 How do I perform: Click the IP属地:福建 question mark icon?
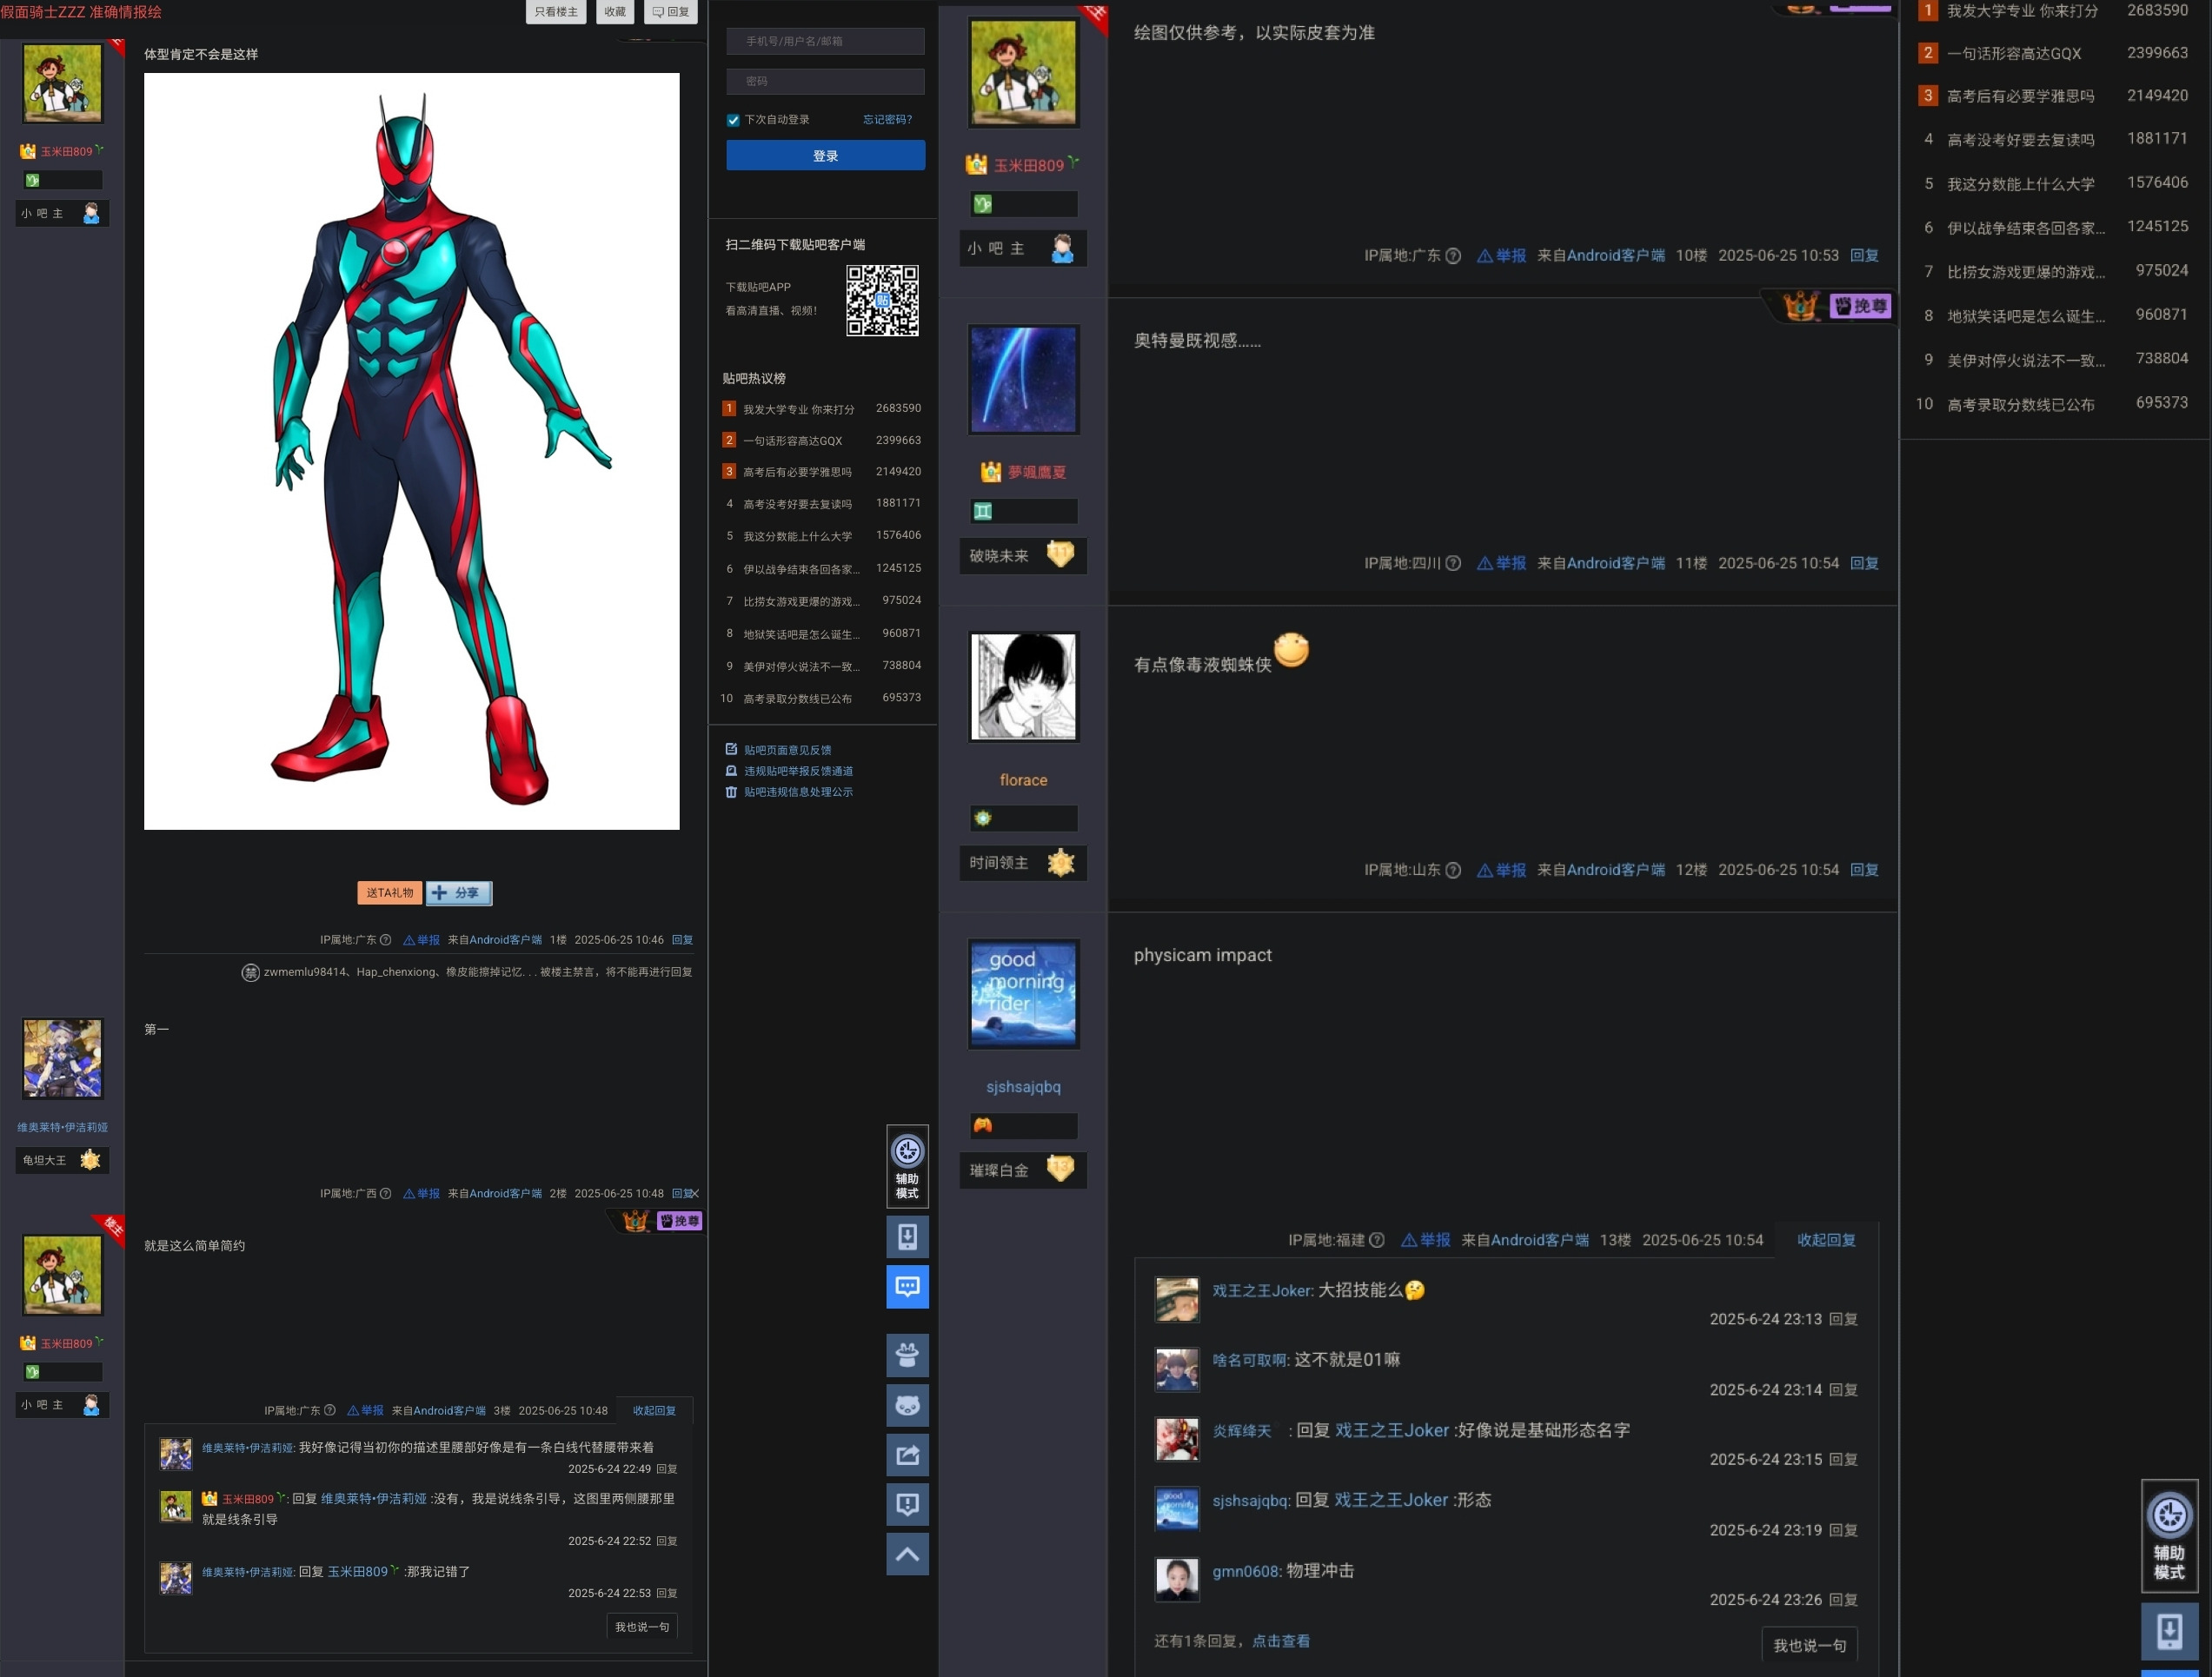click(1377, 1241)
